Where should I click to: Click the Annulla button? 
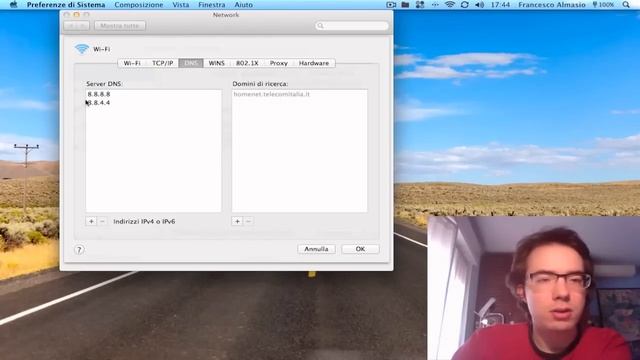pyautogui.click(x=316, y=249)
